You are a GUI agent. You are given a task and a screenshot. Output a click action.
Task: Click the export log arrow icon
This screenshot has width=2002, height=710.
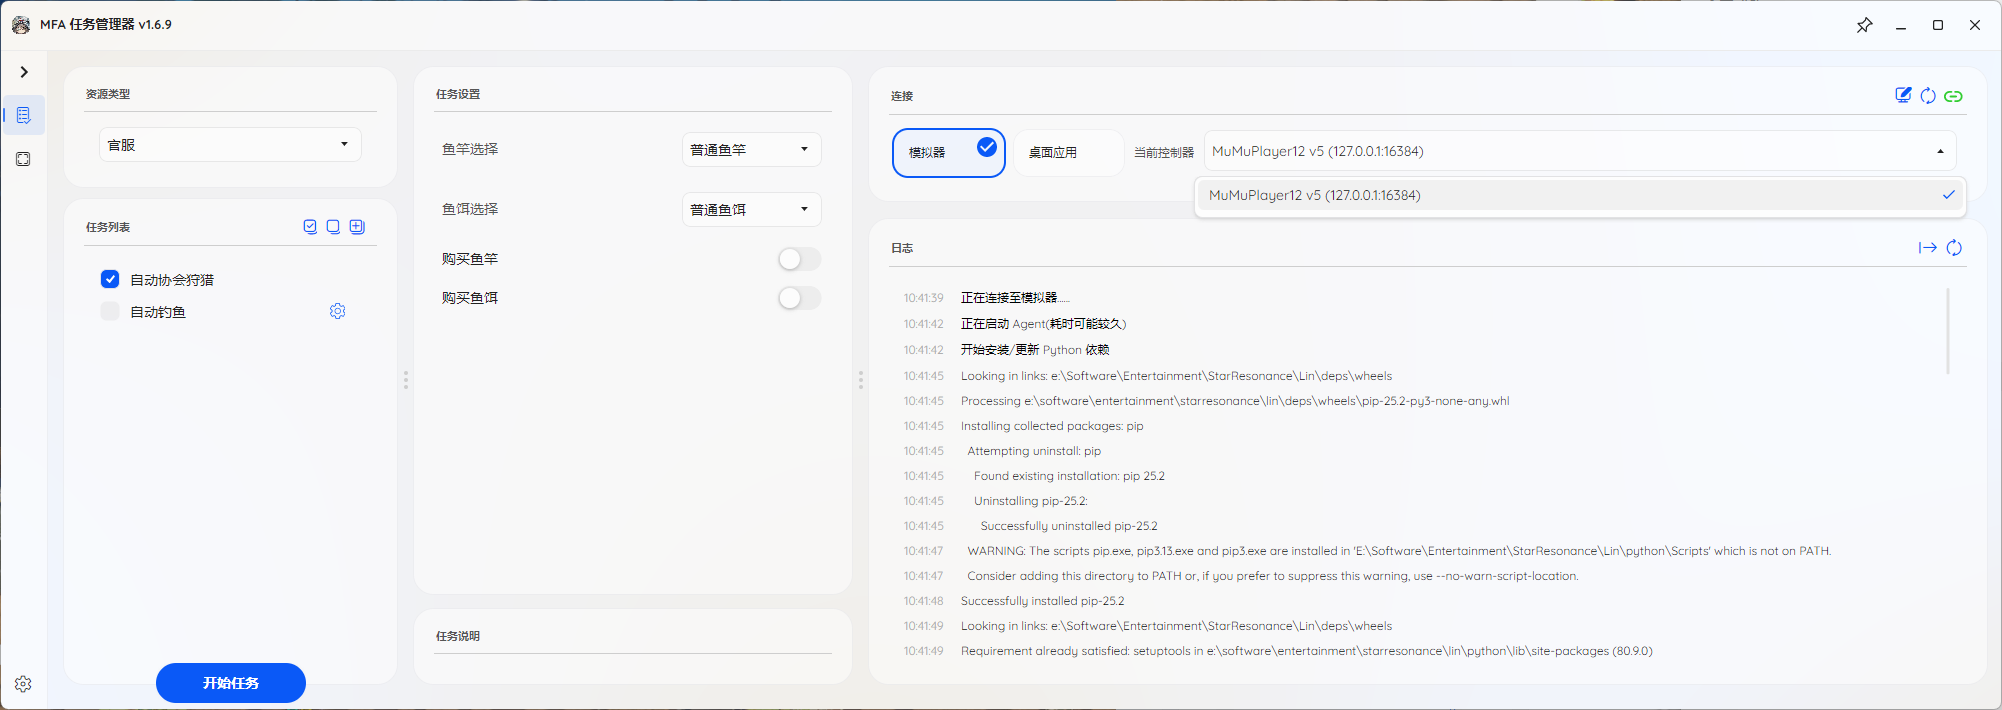pos(1927,248)
